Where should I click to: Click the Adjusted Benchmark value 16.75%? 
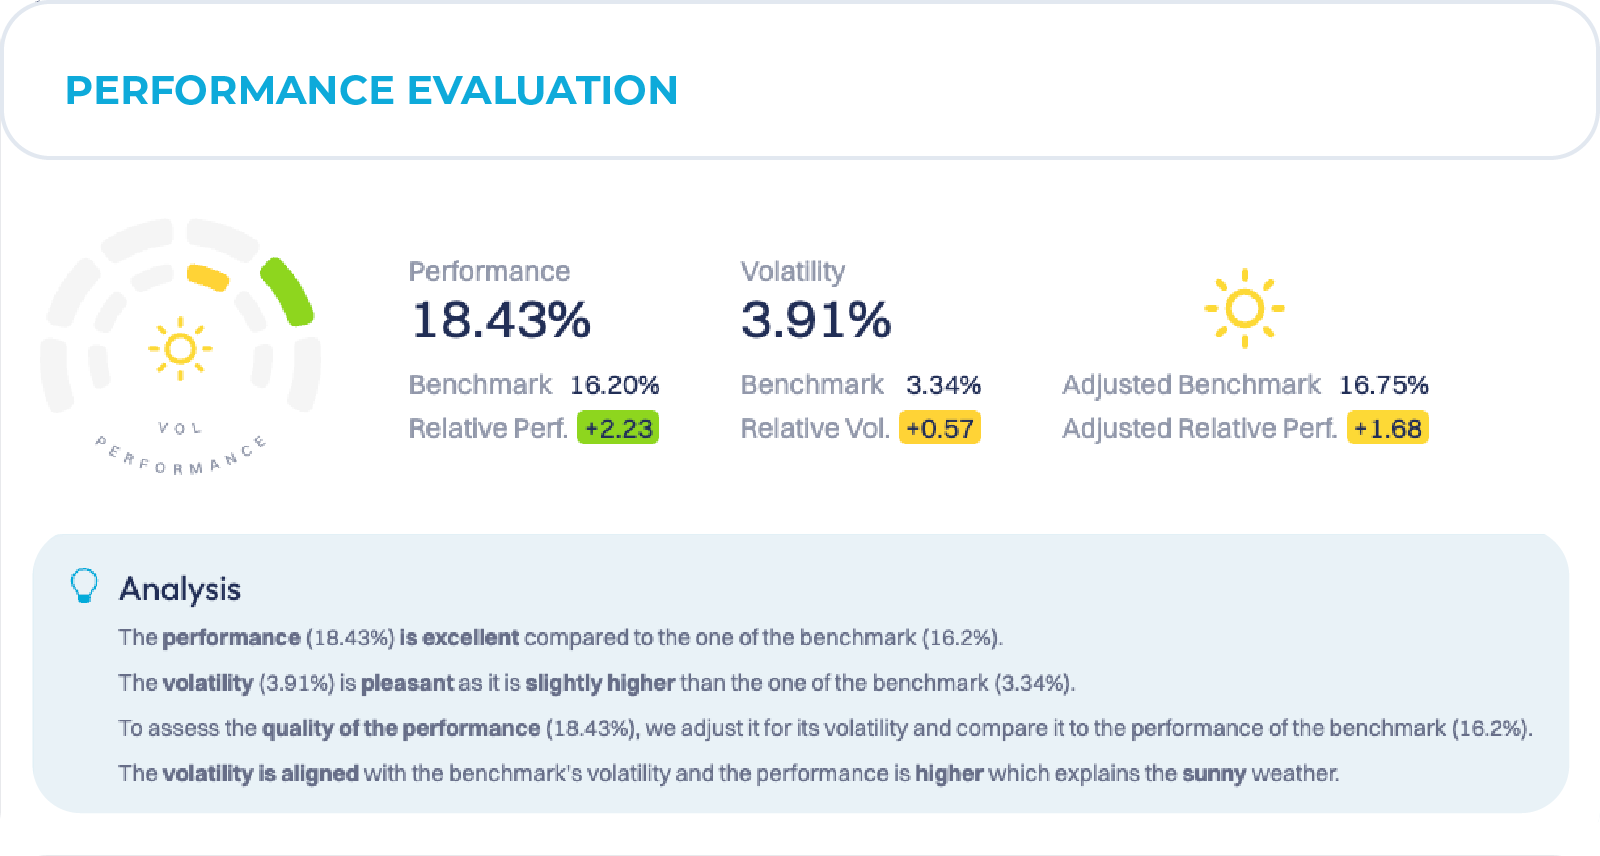(x=1384, y=385)
